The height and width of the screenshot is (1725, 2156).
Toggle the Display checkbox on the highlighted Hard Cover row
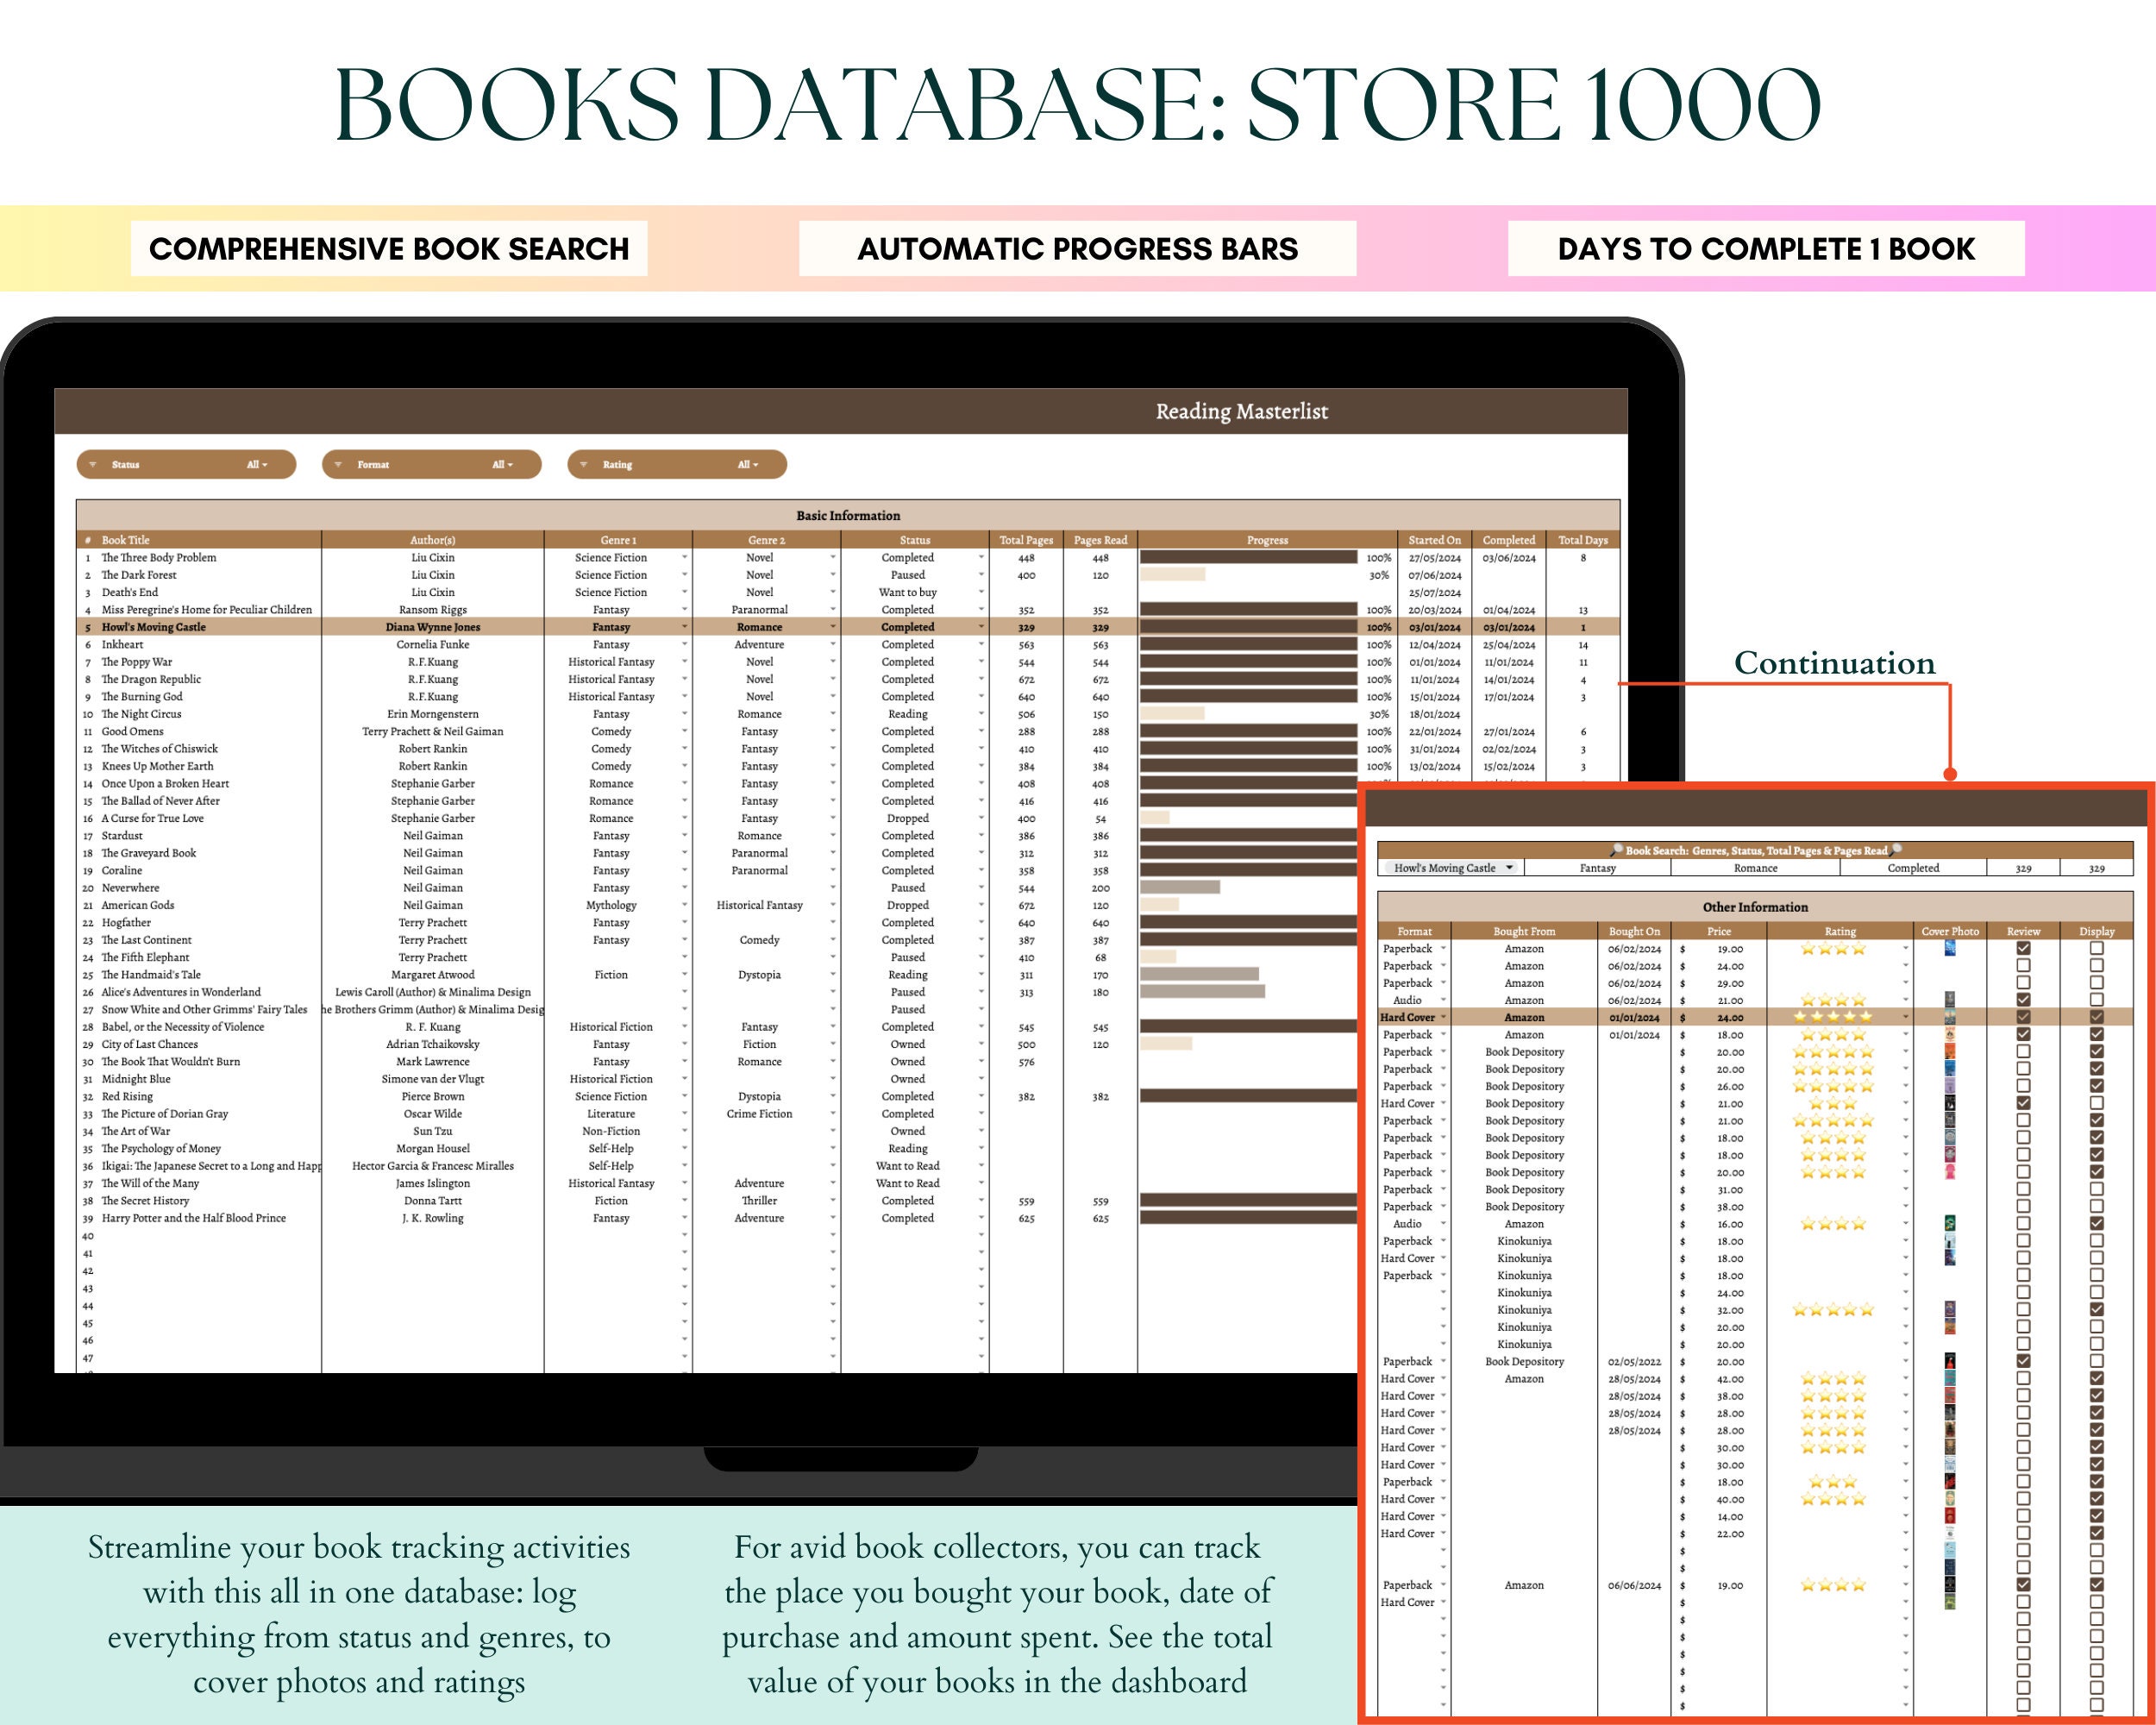tap(2097, 1017)
